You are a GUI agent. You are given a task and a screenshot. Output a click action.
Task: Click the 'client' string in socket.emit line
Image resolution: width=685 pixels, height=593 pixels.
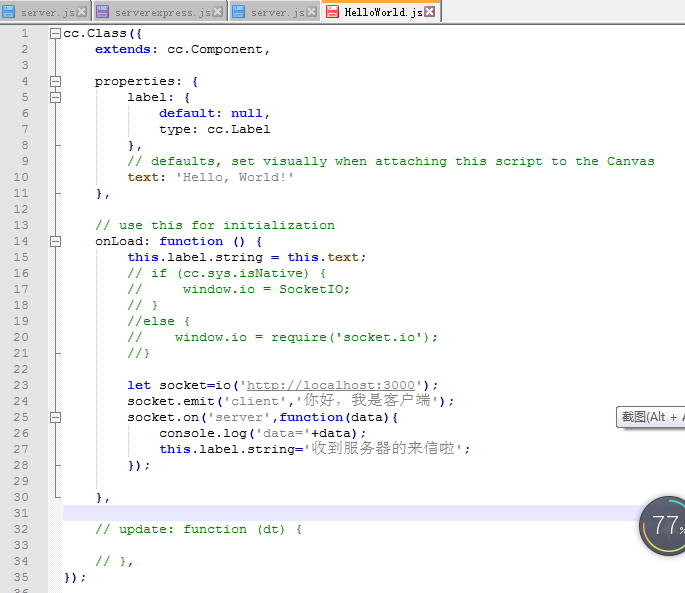tap(255, 401)
